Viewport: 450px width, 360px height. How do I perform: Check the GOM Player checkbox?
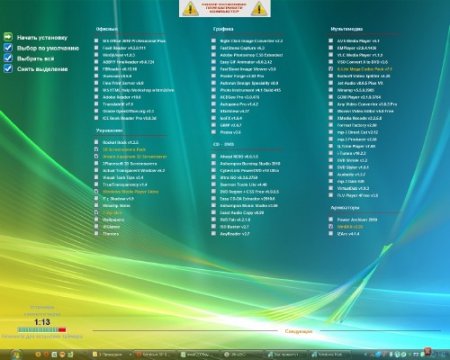331,97
